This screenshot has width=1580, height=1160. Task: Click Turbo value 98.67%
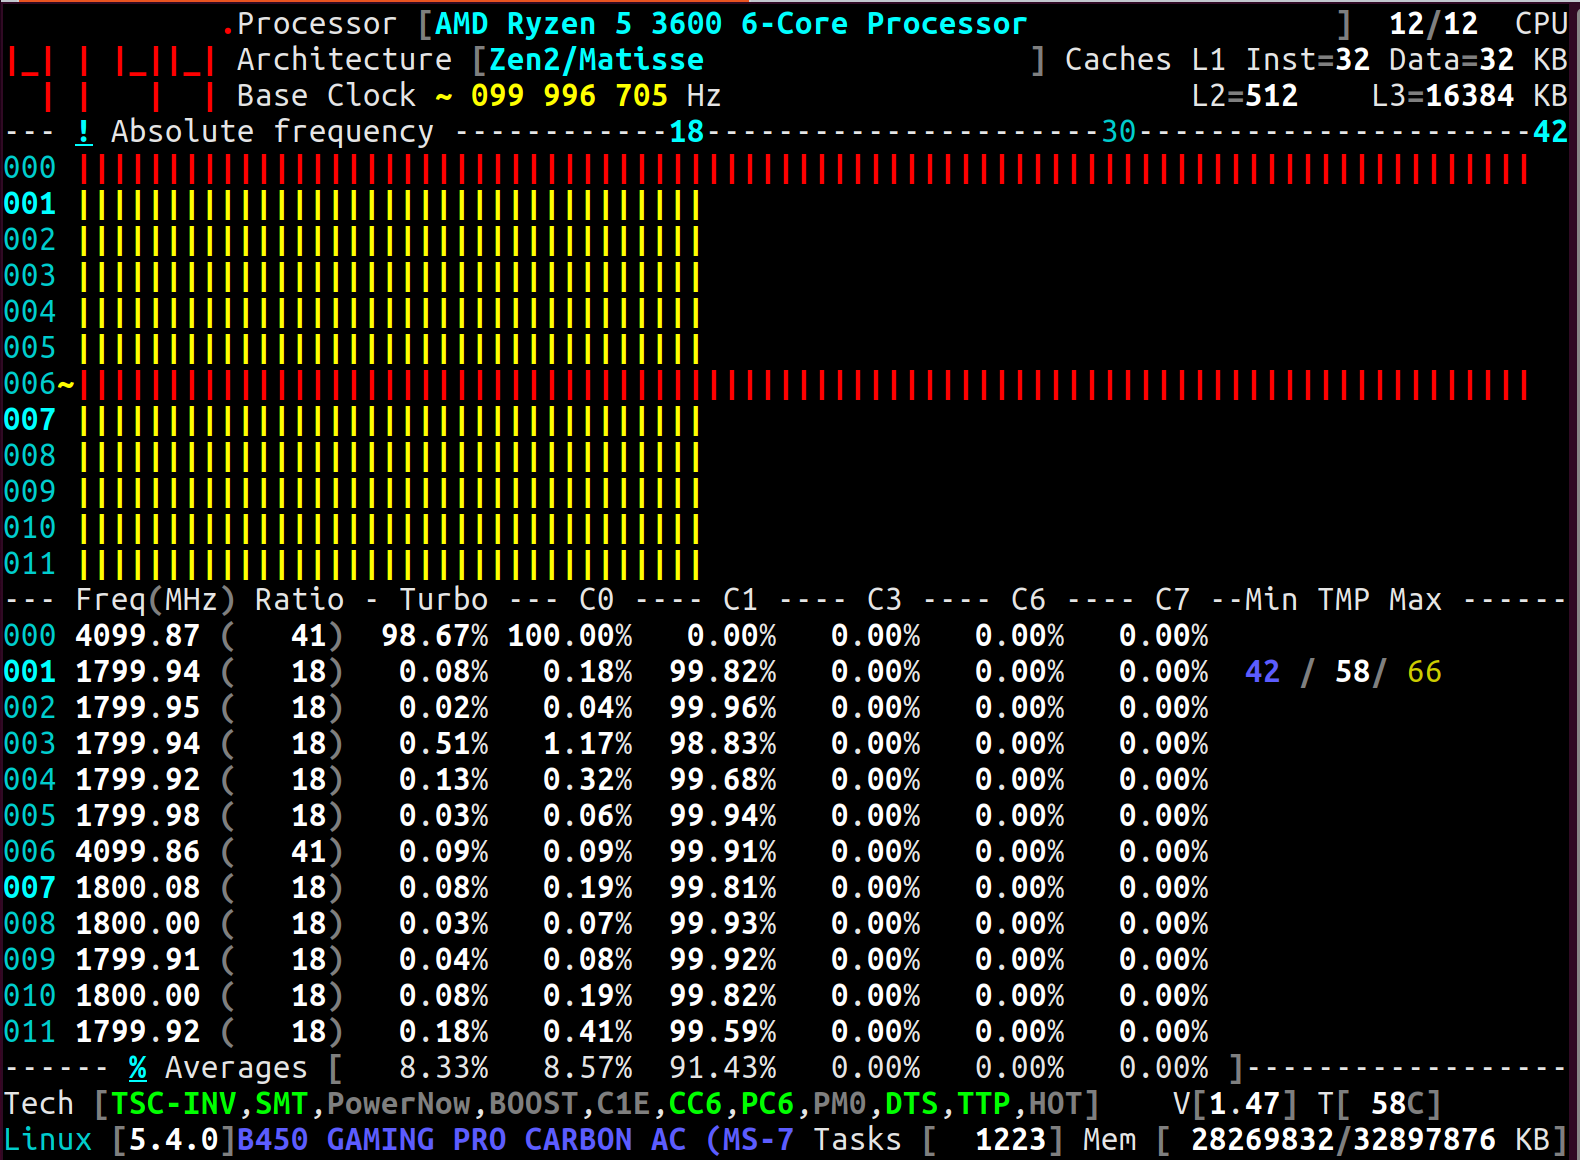coord(435,636)
